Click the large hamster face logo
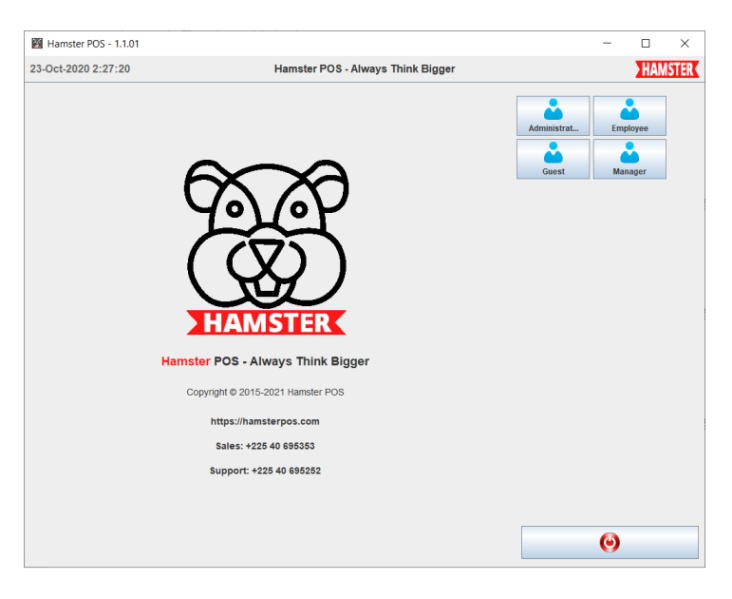 click(x=266, y=233)
